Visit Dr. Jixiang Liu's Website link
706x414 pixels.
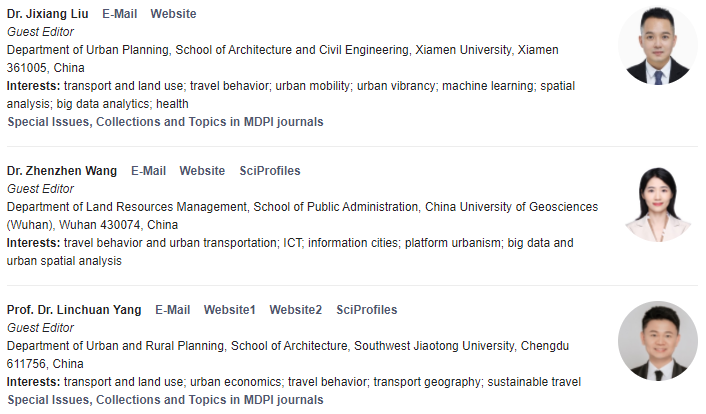click(173, 14)
